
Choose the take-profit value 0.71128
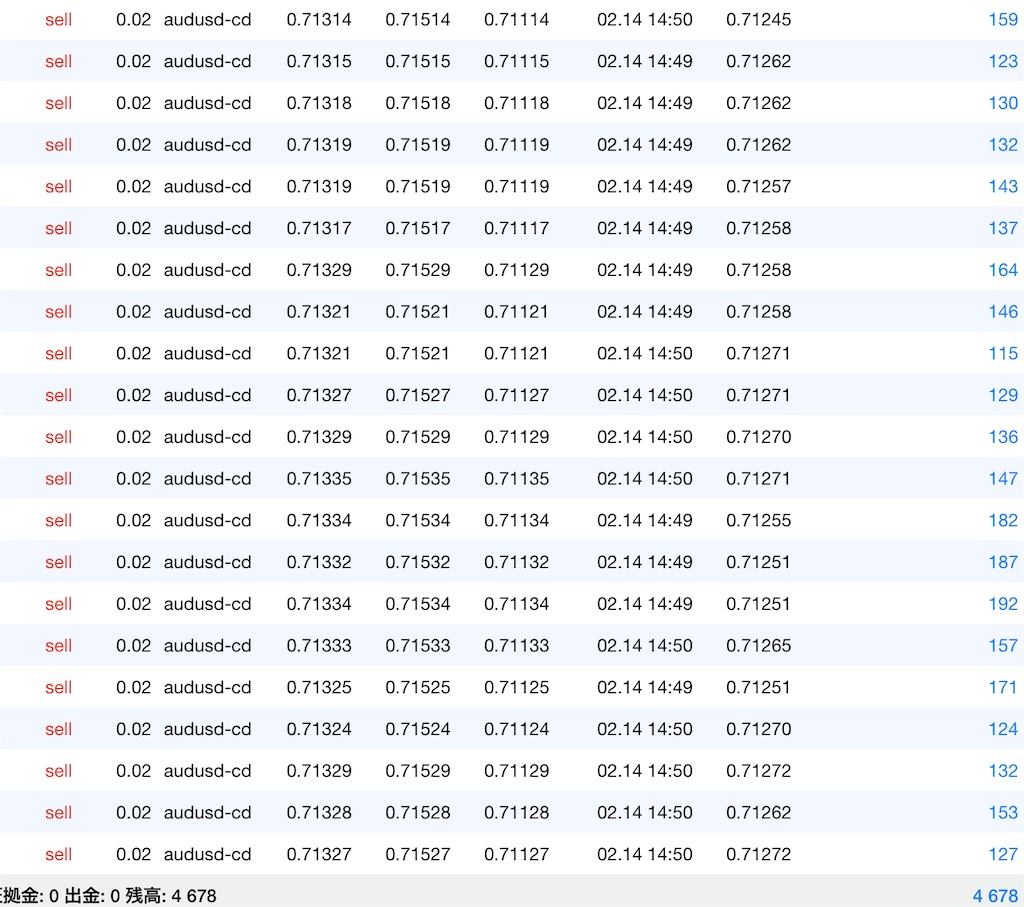point(517,814)
